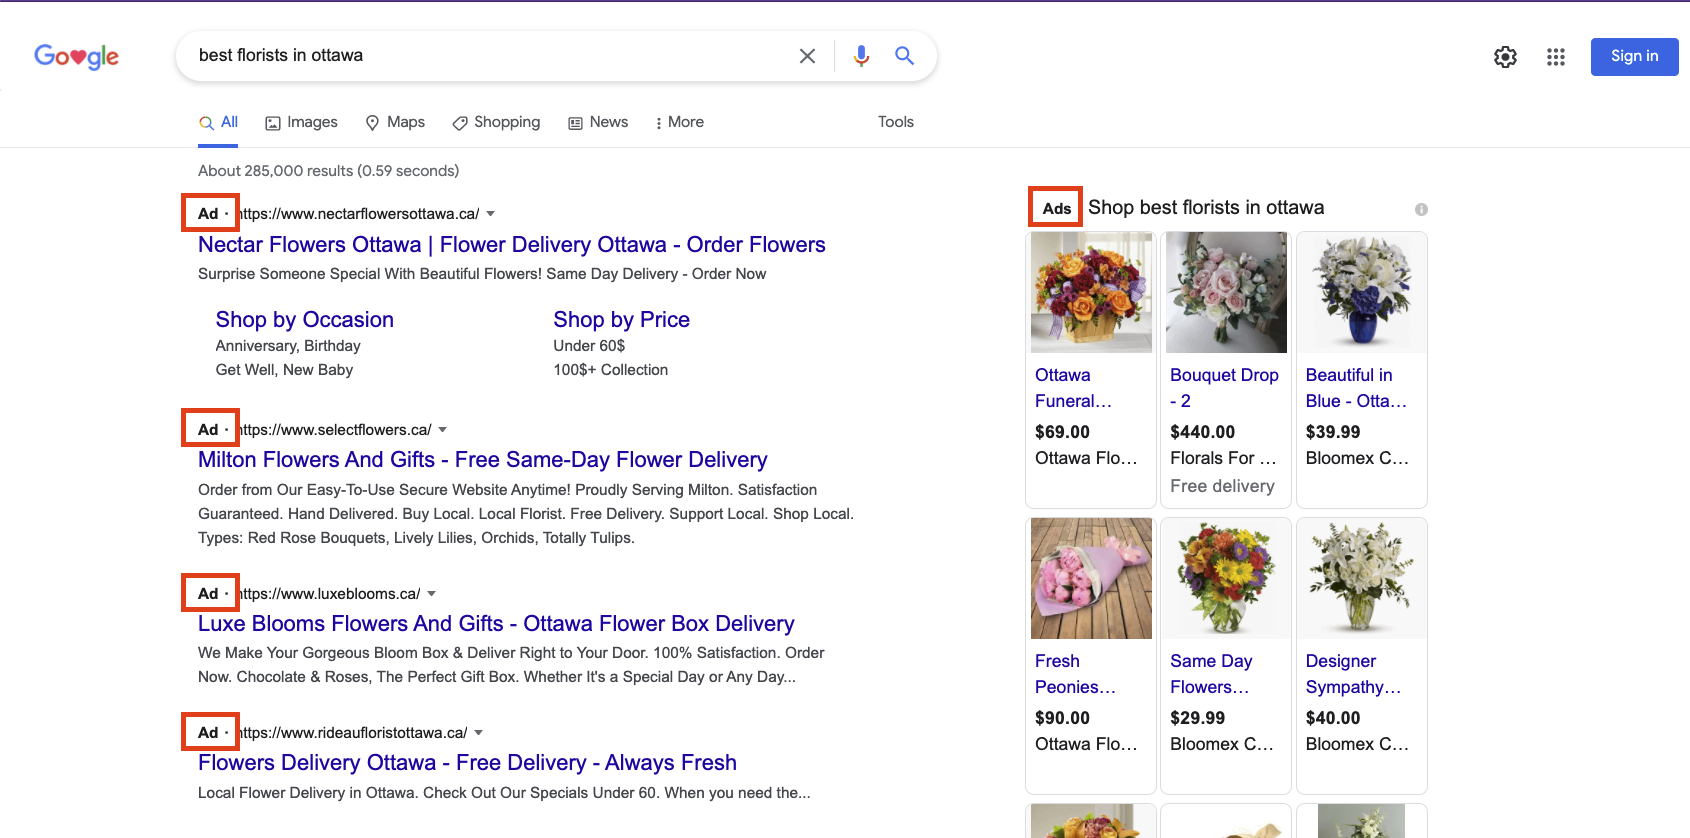Expand dropdown arrow beside rideaufloristottawa.ca URL
Screen dimensions: 1690x838
pyautogui.click(x=479, y=733)
